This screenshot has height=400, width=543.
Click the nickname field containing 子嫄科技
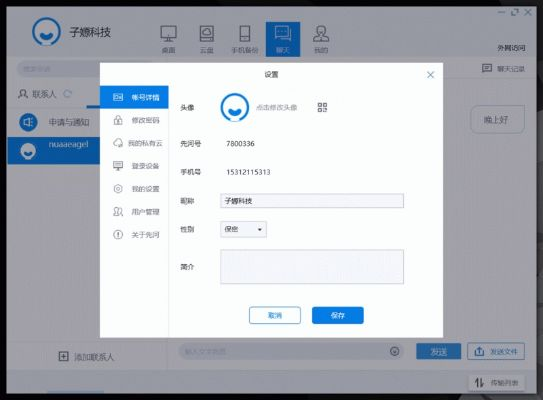[x=312, y=201]
